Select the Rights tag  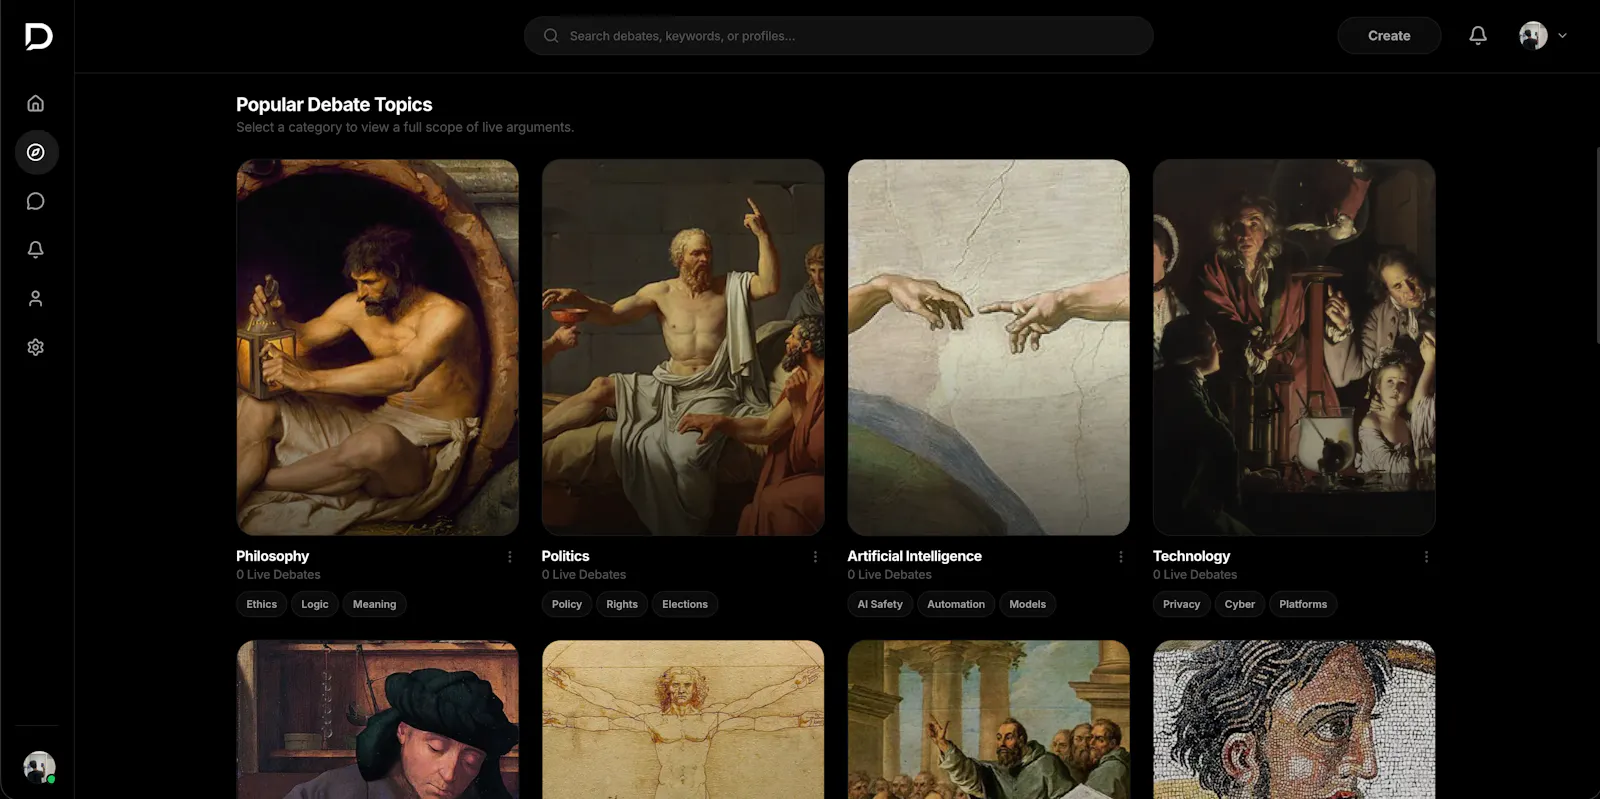click(622, 604)
